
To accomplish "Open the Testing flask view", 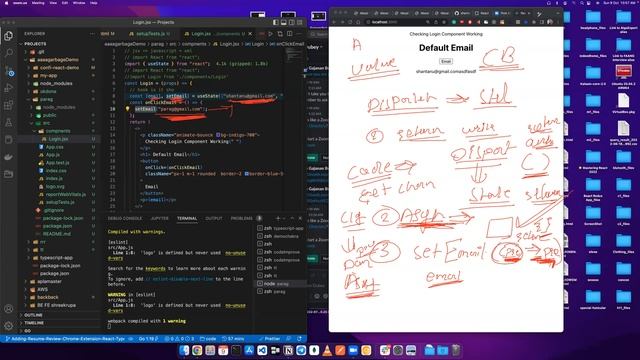I will (9, 122).
